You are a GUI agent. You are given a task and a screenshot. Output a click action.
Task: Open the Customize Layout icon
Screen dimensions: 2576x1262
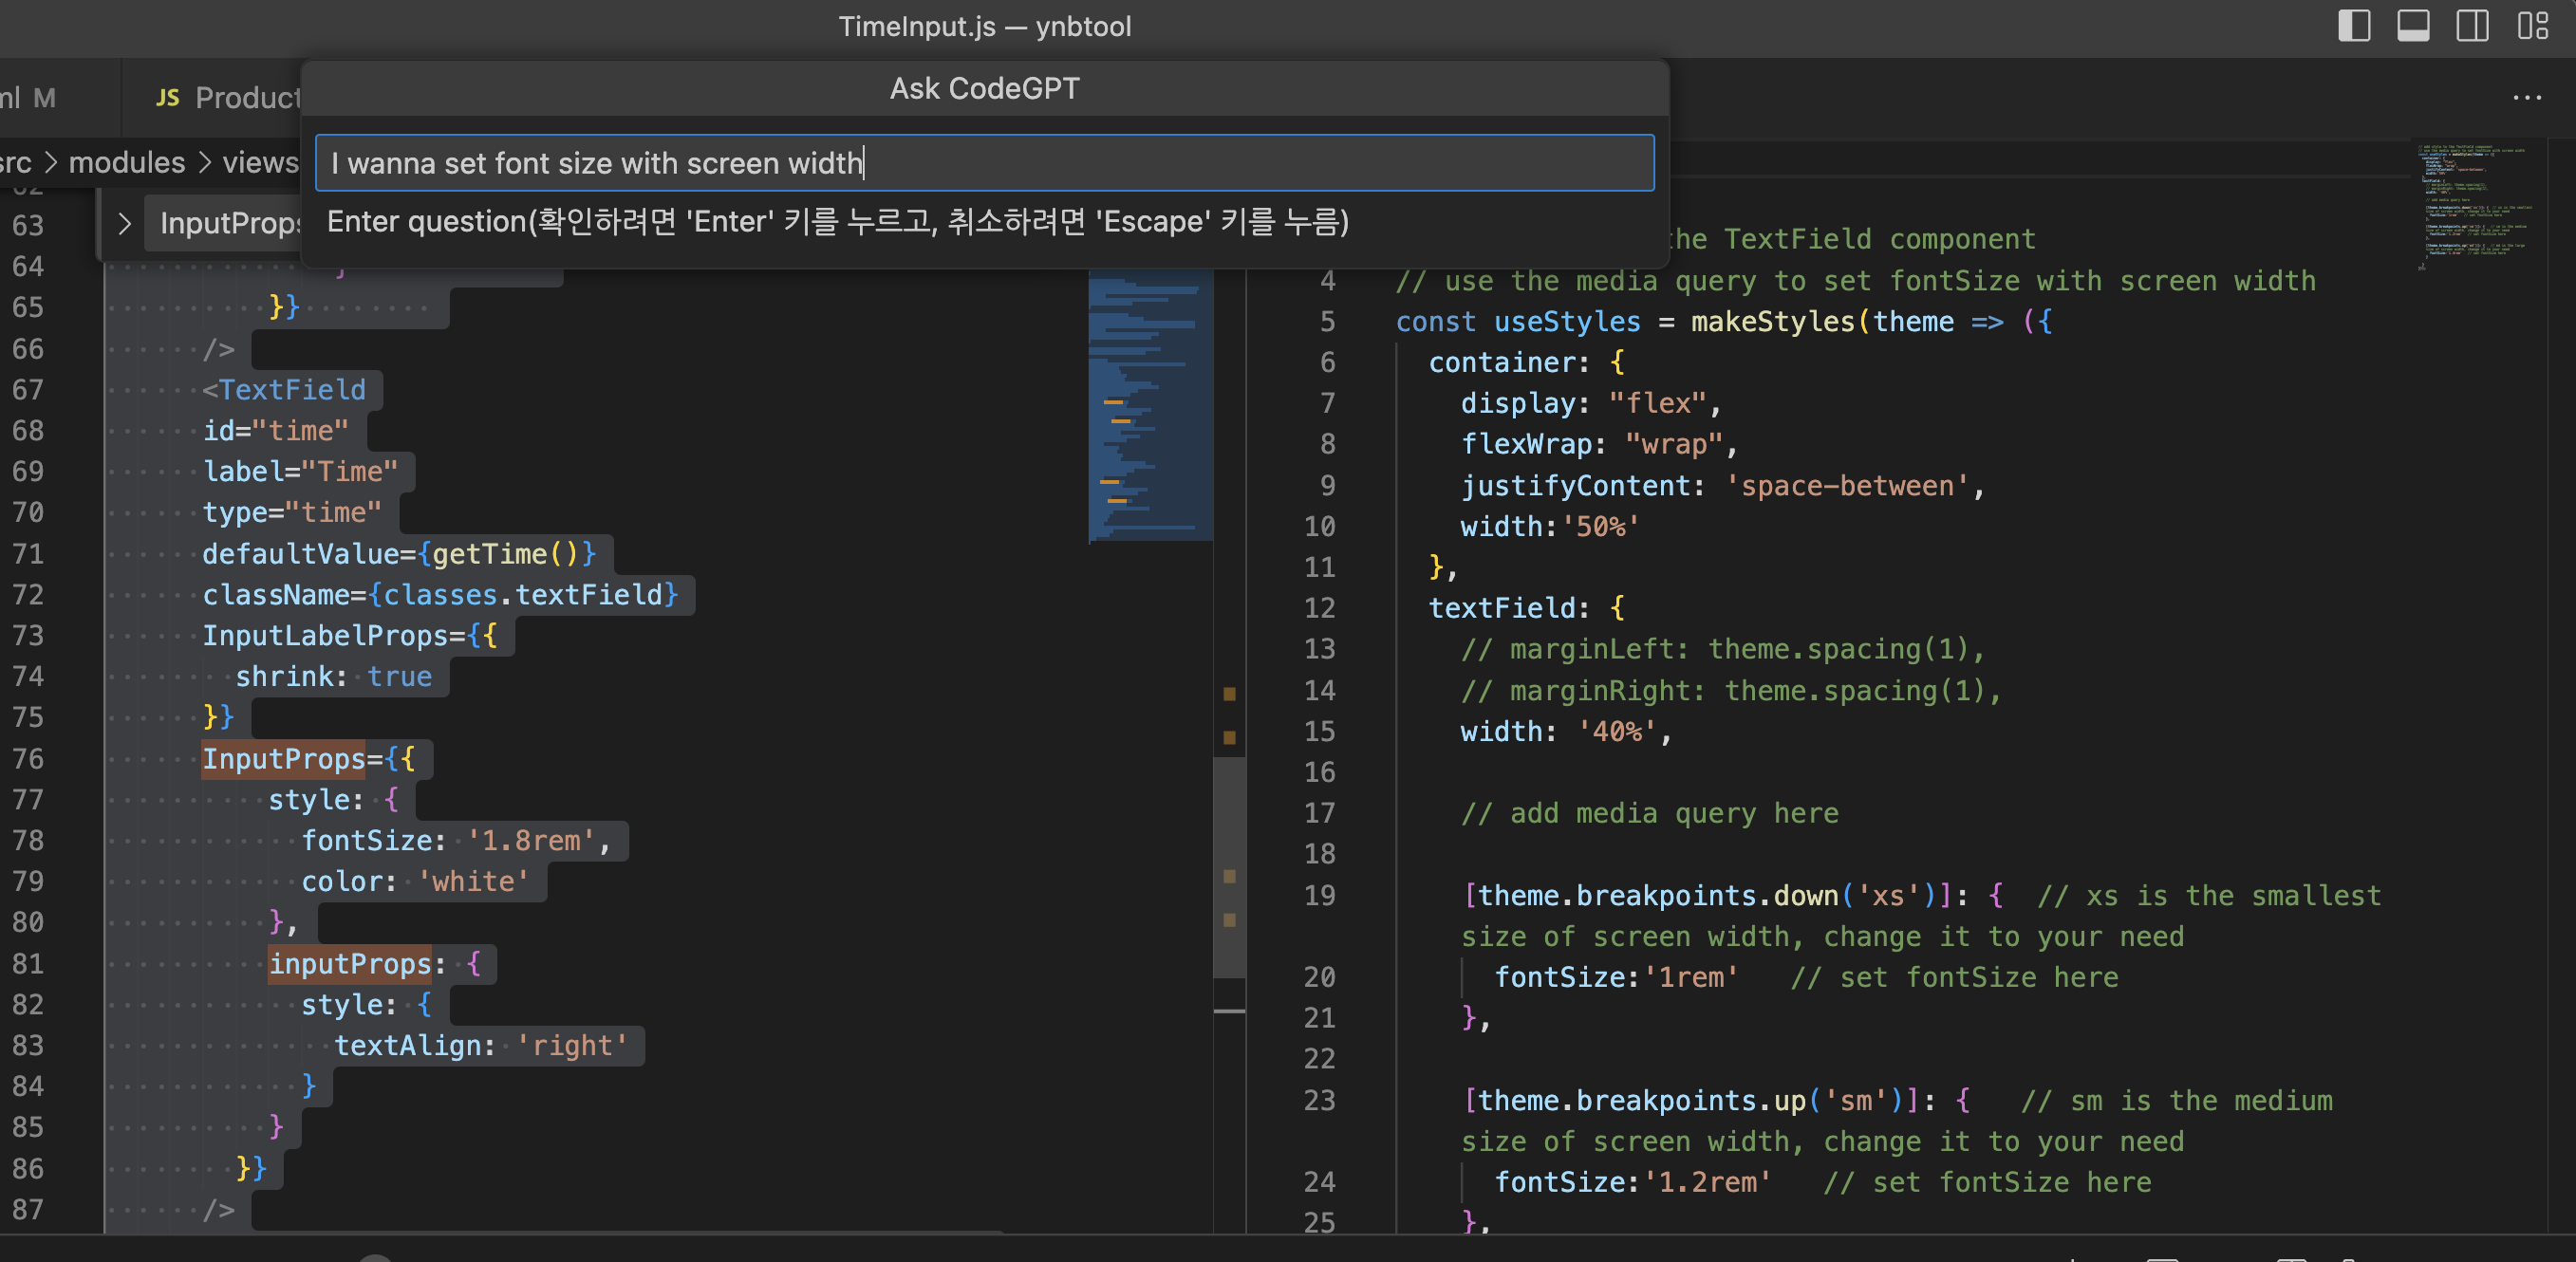(x=2532, y=25)
